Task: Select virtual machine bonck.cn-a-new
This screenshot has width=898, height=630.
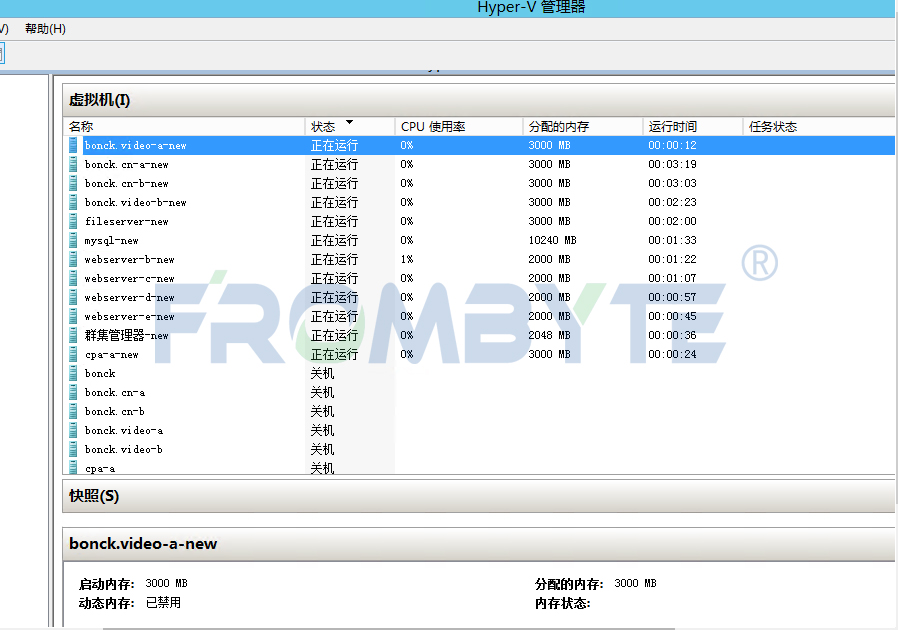Action: 127,164
